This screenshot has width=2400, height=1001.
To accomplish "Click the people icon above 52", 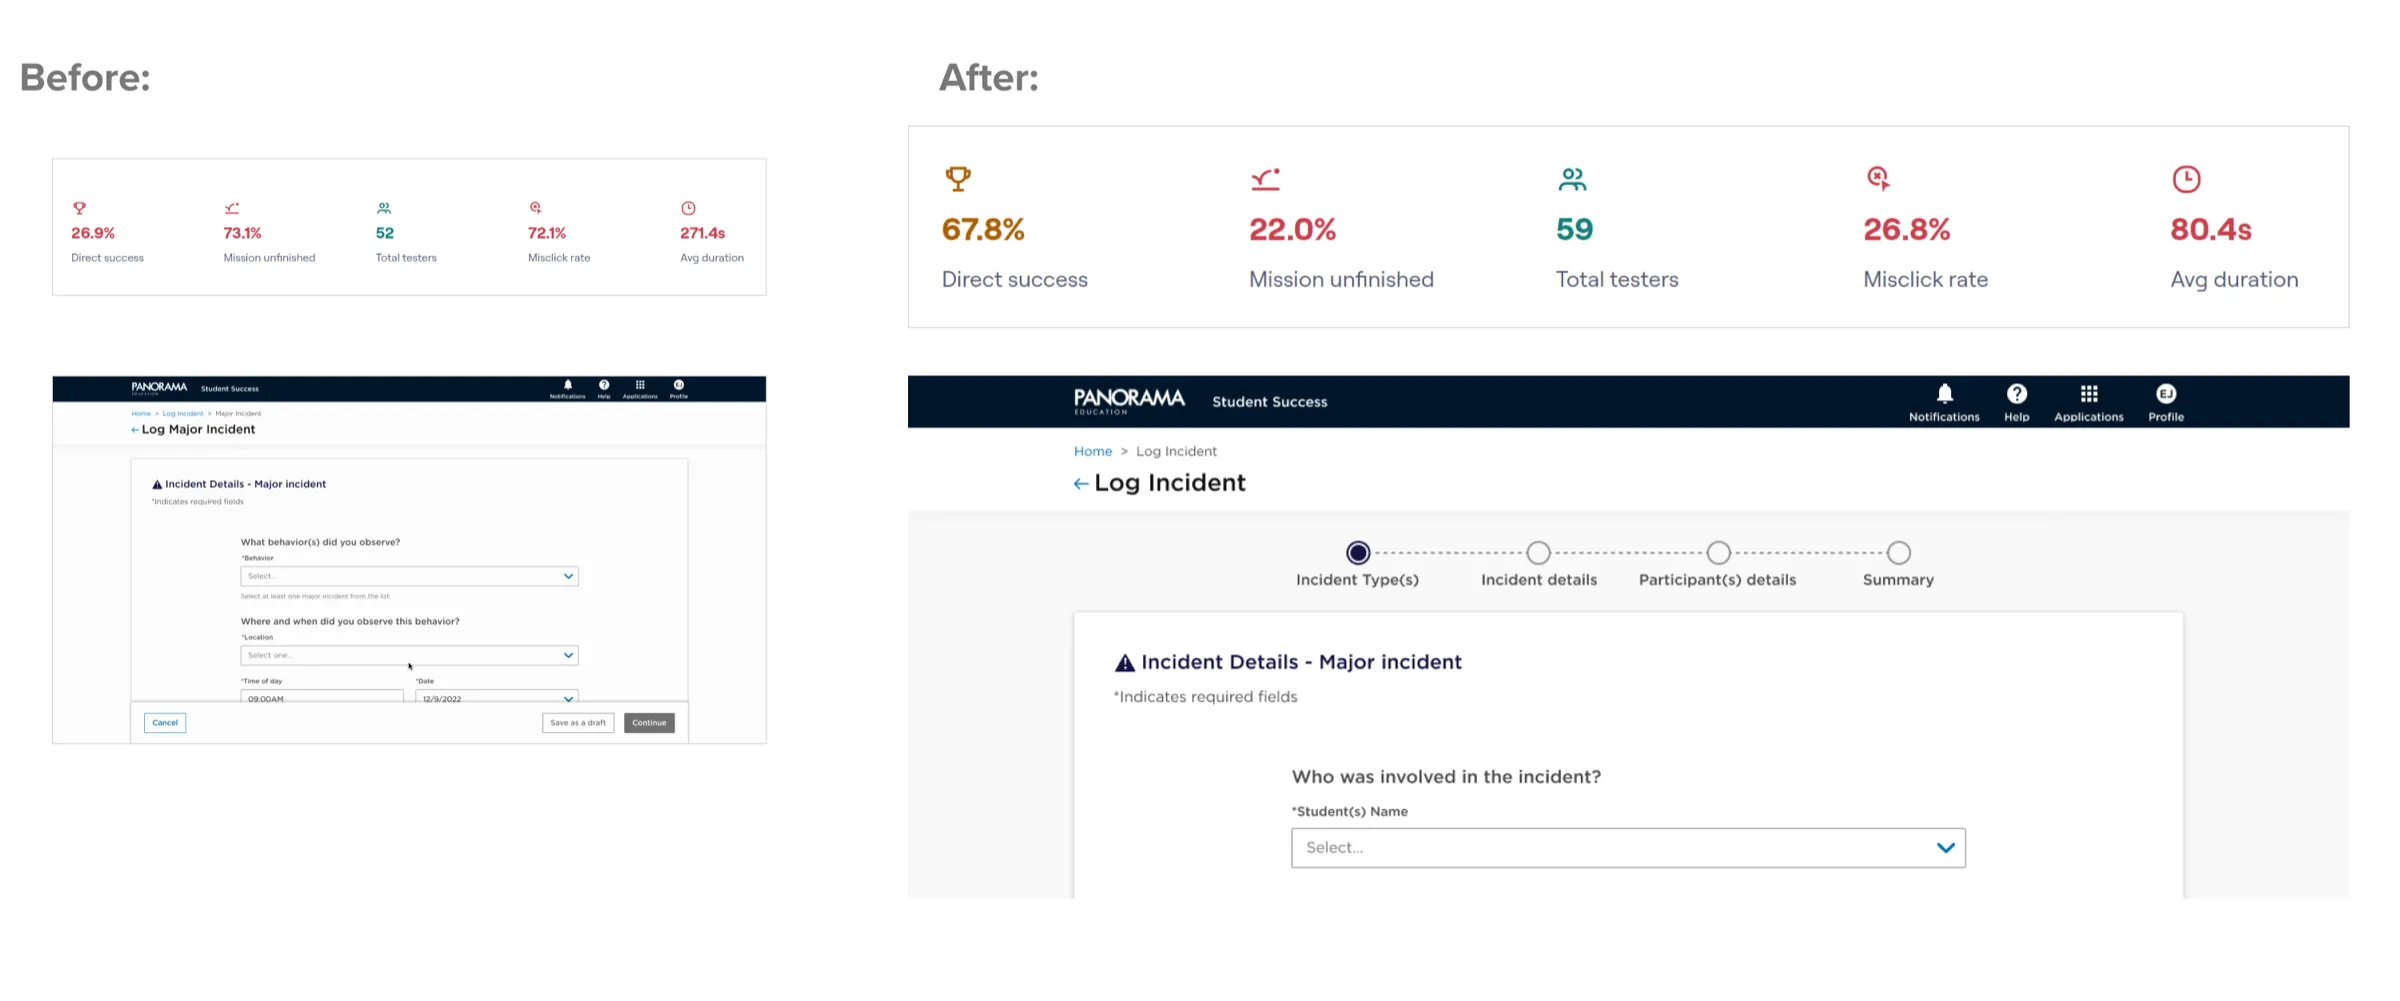I will click(384, 208).
